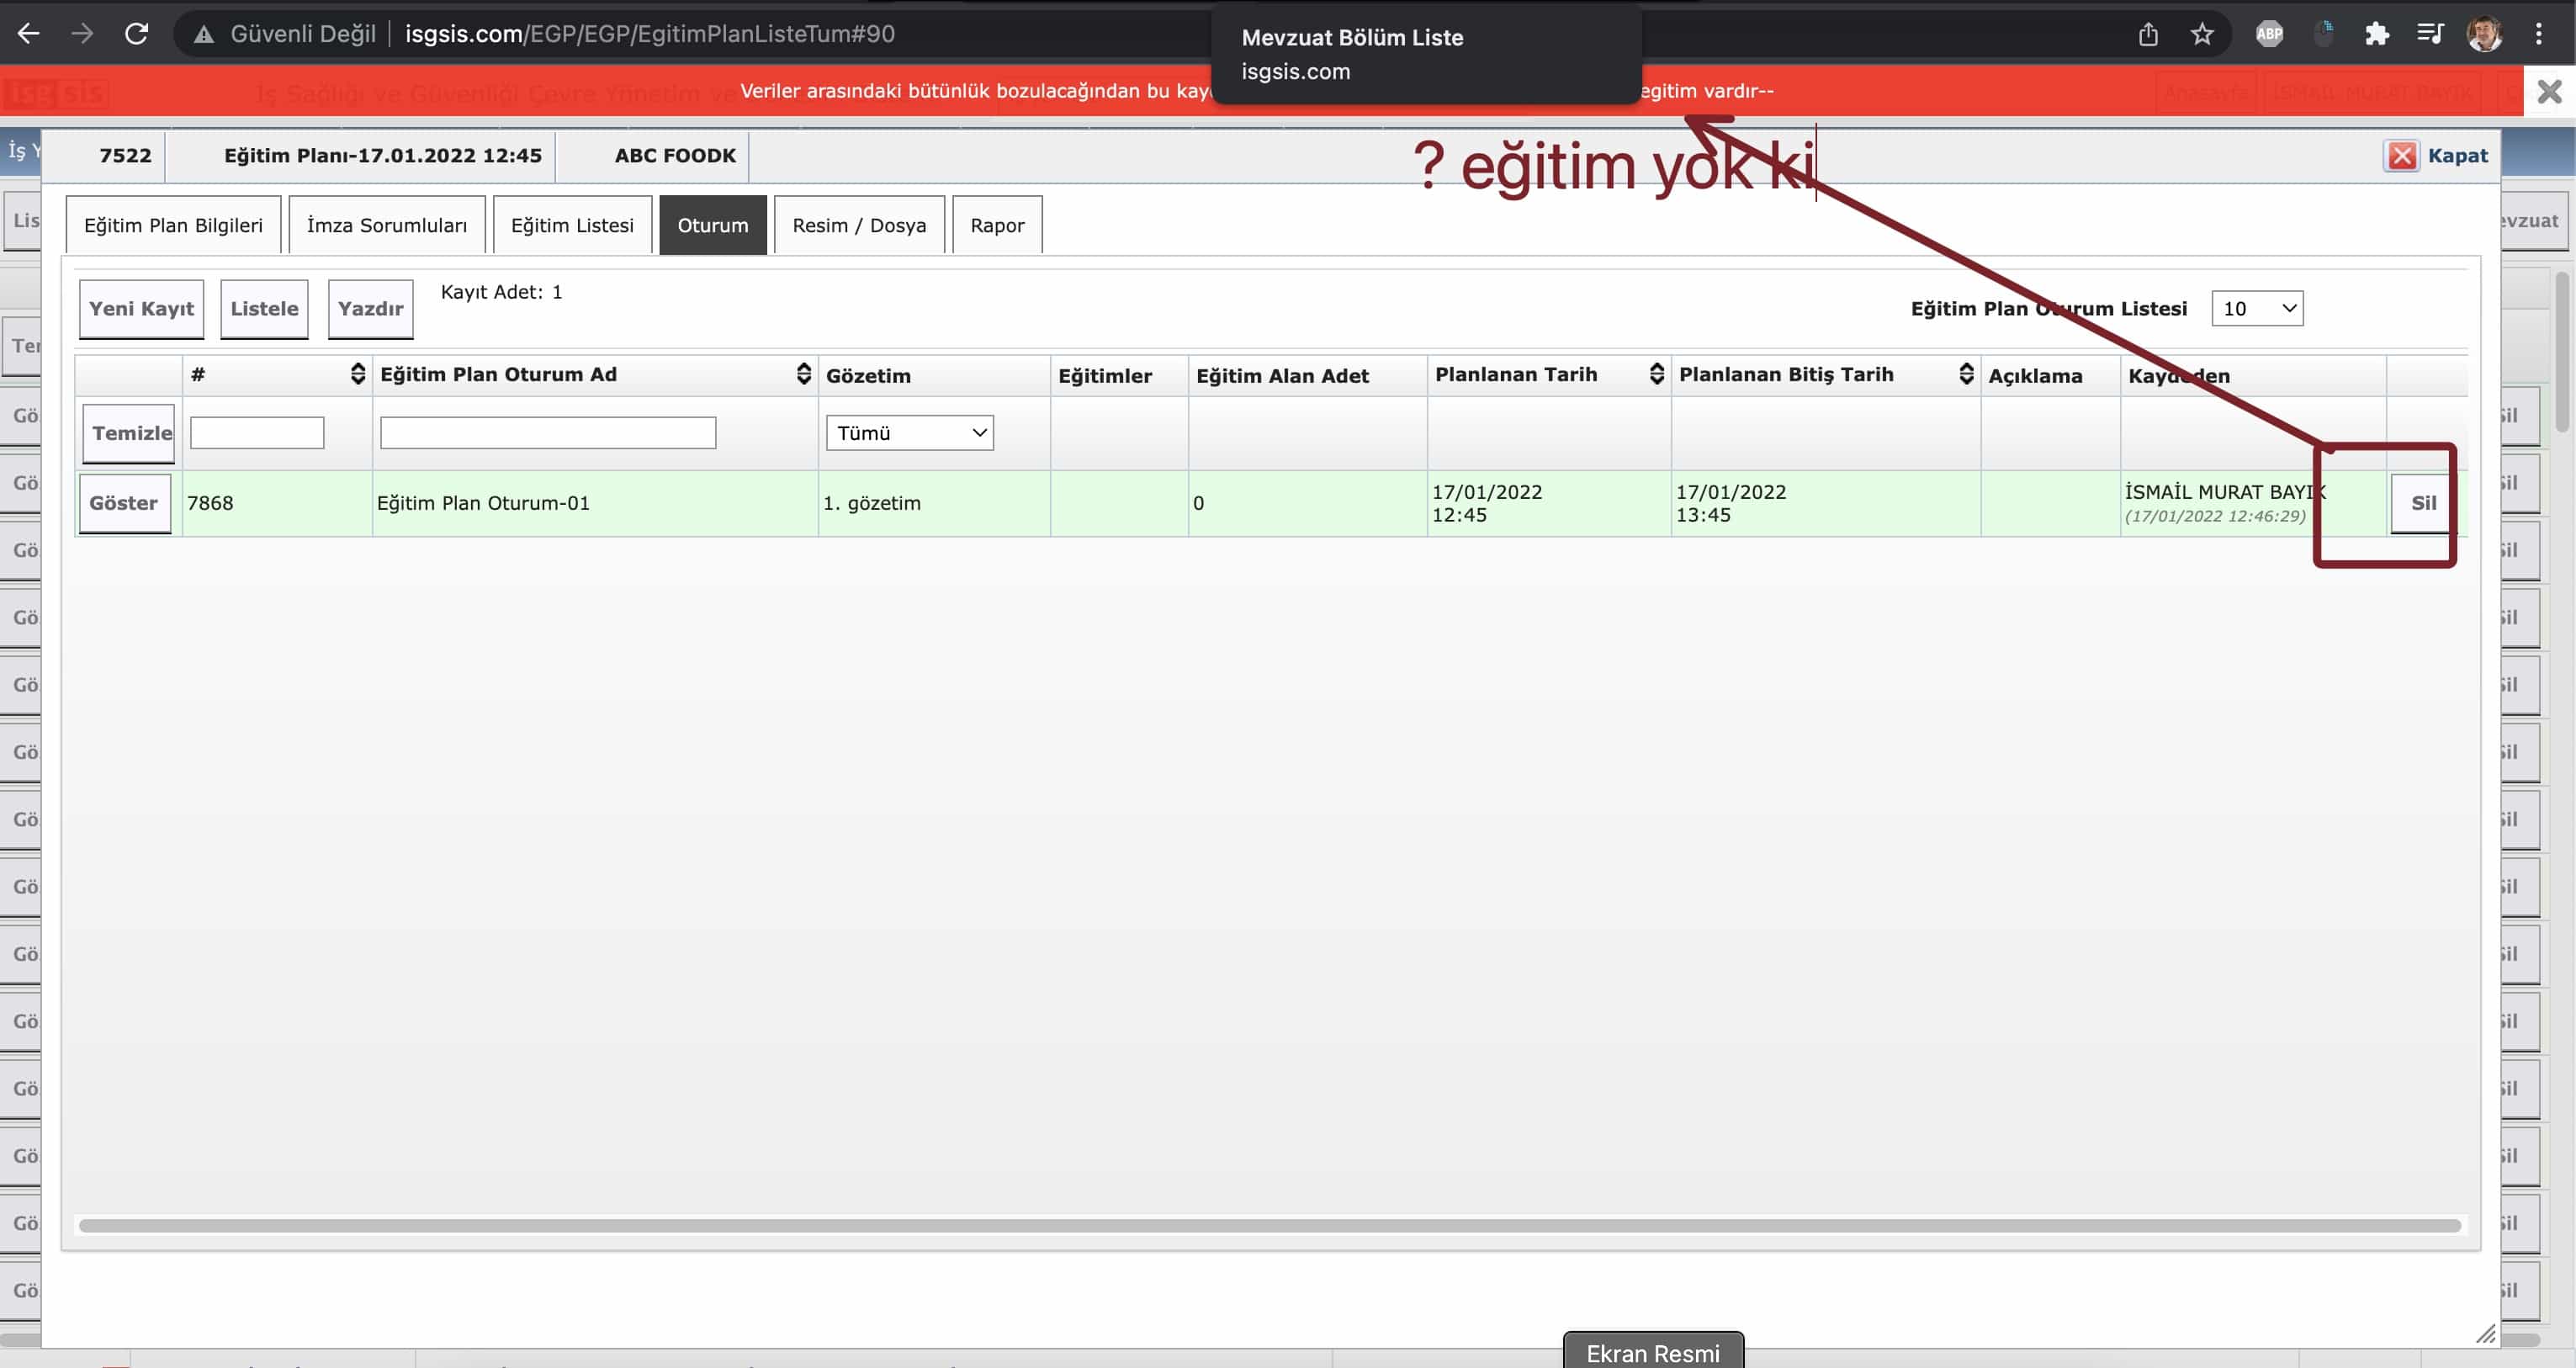Viewport: 2576px width, 1368px height.
Task: Open the share page icon
Action: click(x=2147, y=34)
